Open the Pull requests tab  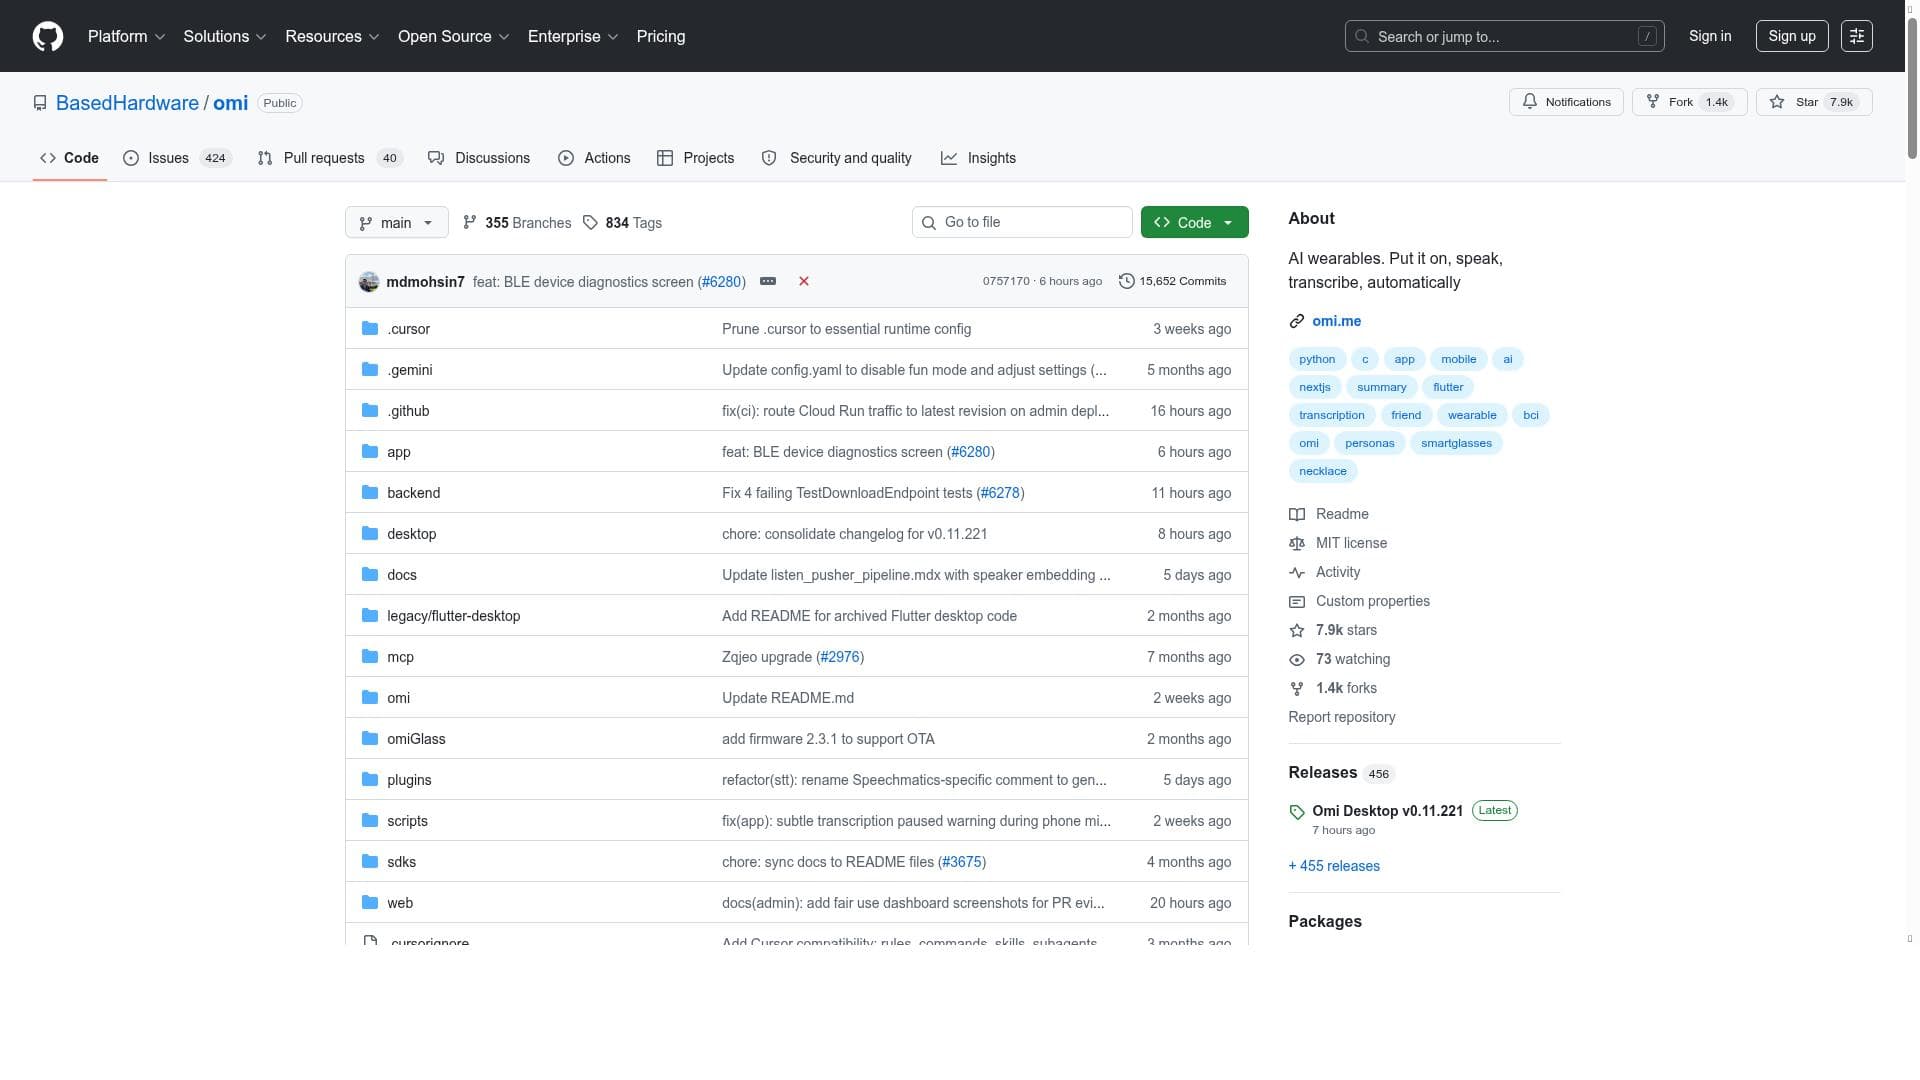tap(329, 158)
